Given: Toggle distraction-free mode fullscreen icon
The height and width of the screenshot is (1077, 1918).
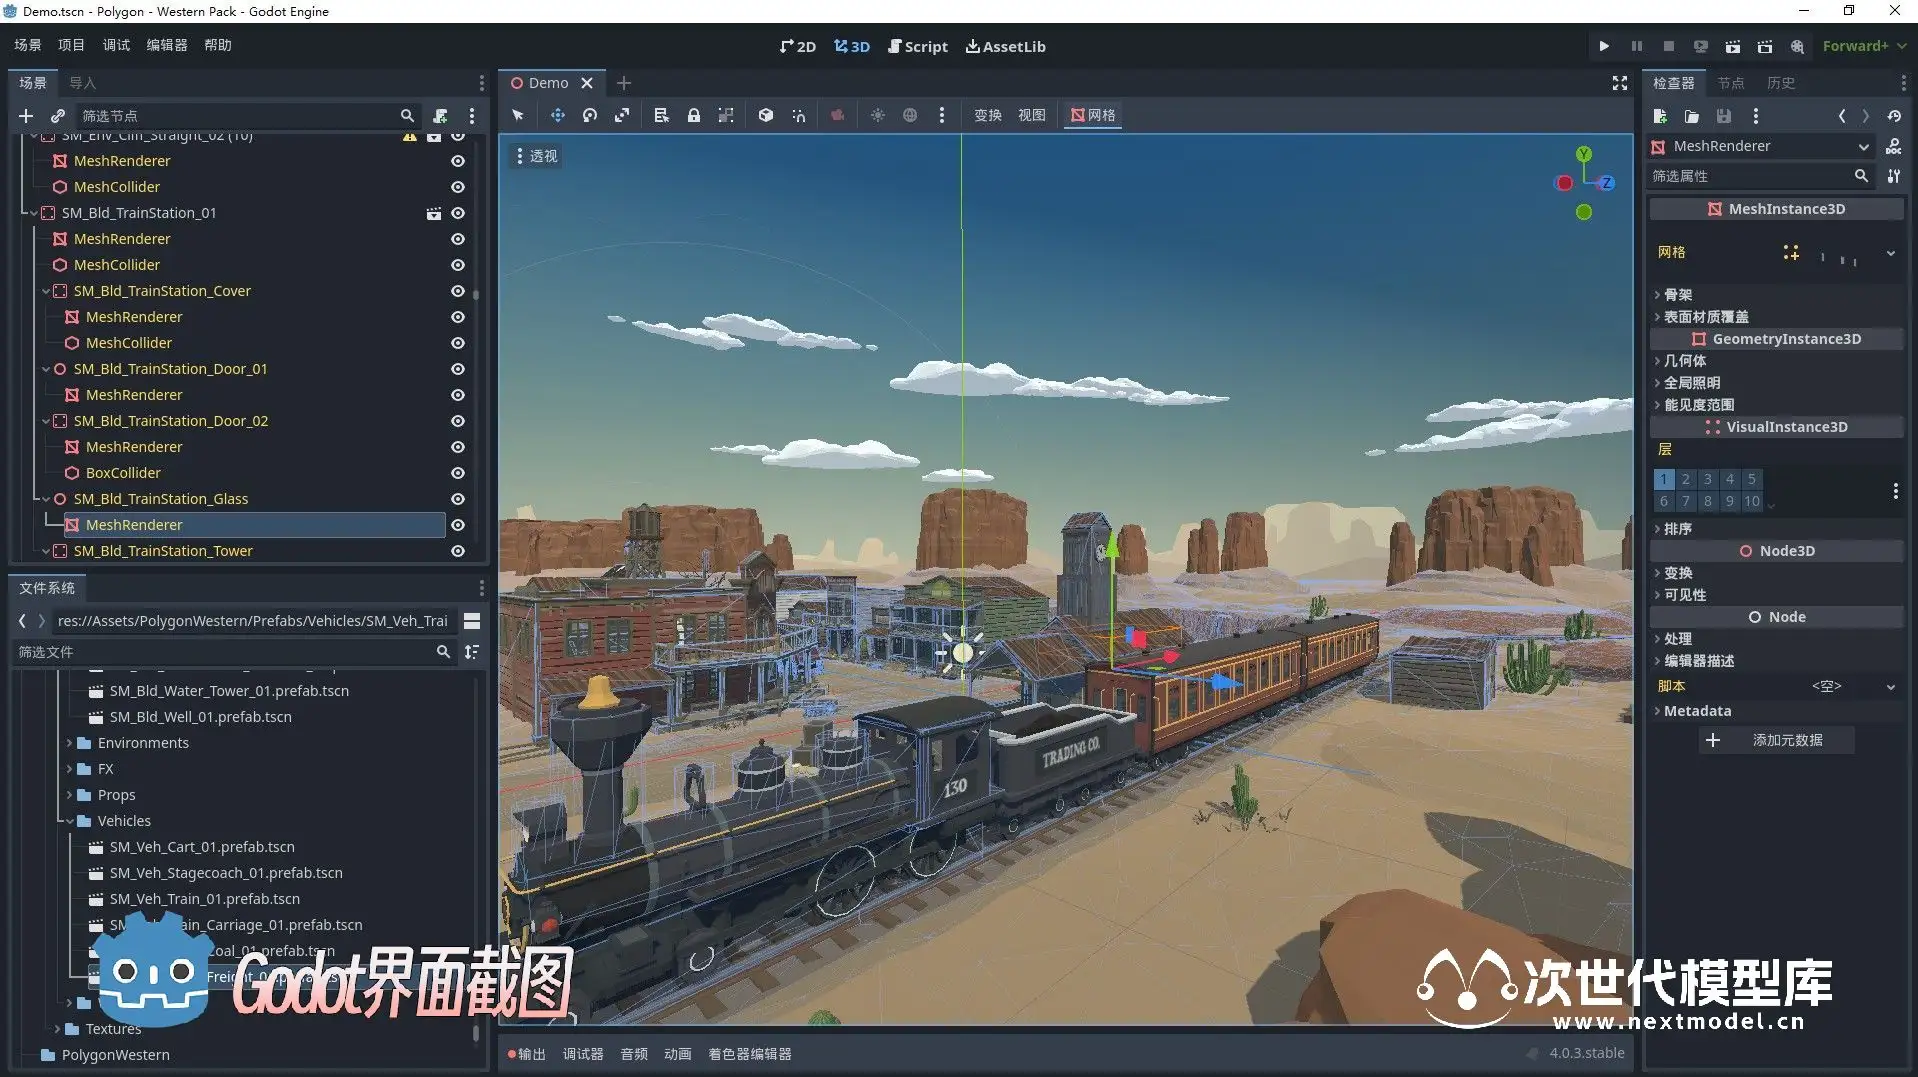Looking at the screenshot, I should point(1619,83).
